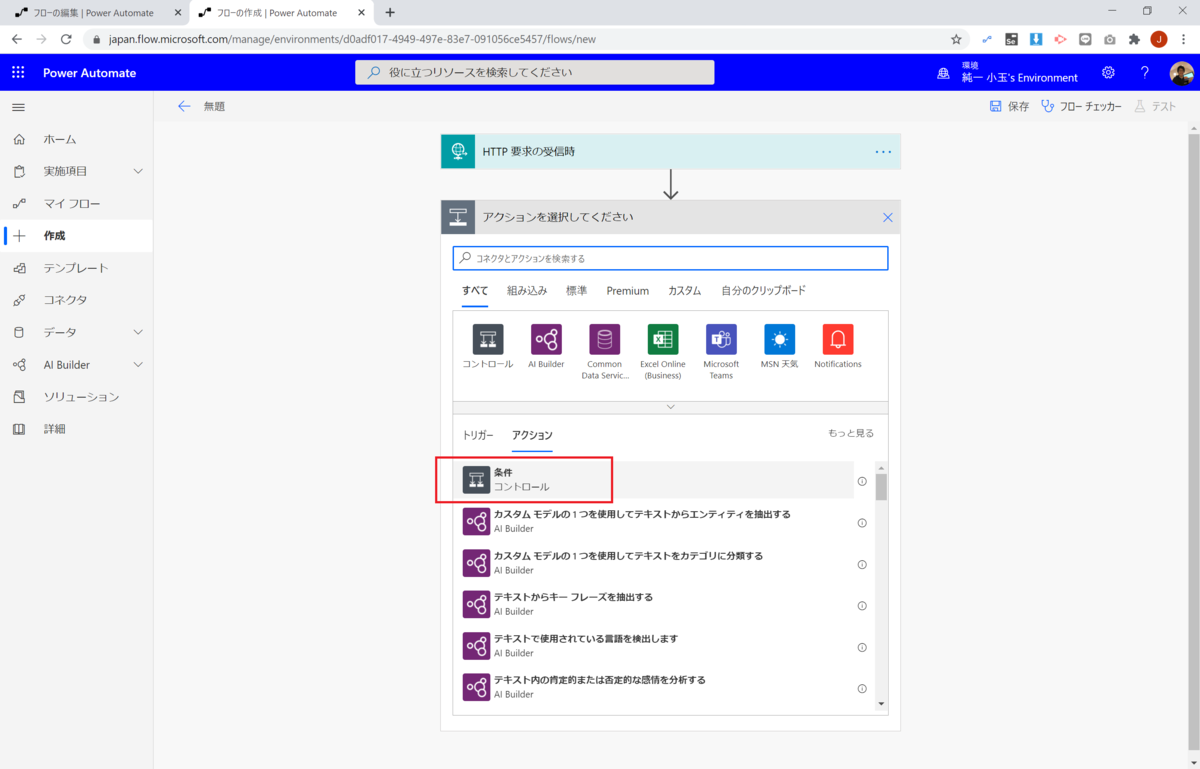Show info for テキスト内の肯定的または否定的な感情を分析する
This screenshot has height=769, width=1200.
point(862,688)
